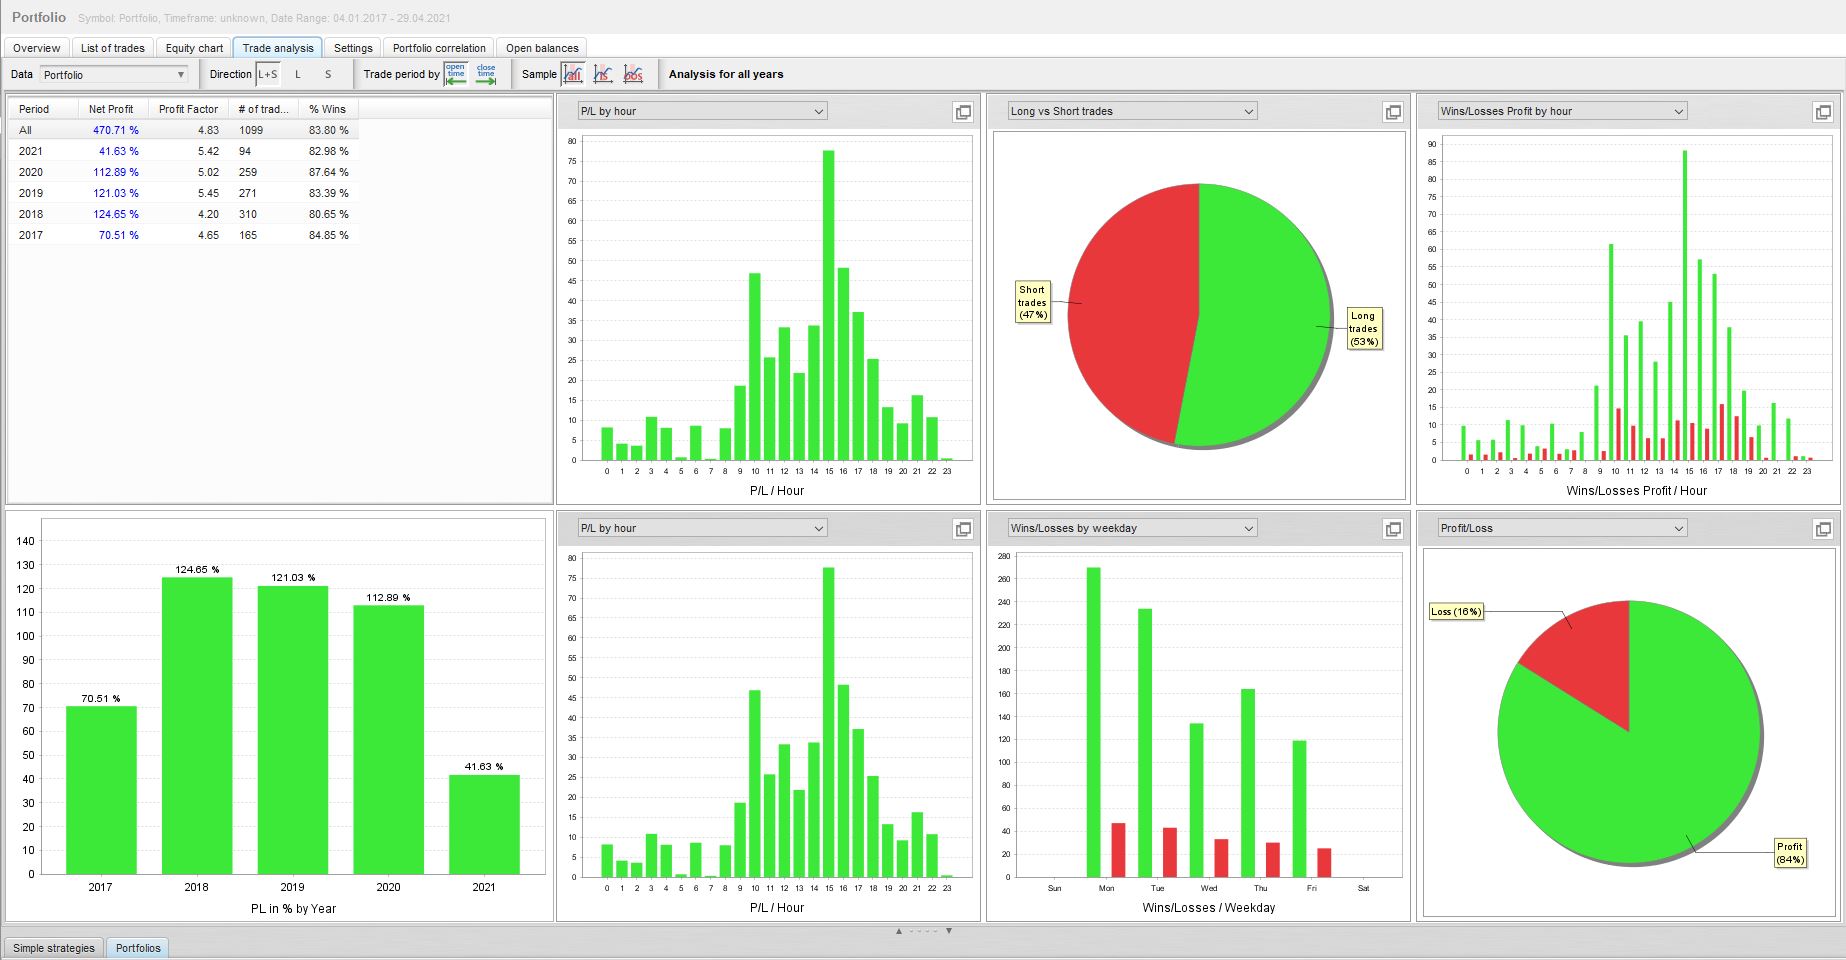Select trade period by close time icon
The width and height of the screenshot is (1846, 960).
pos(486,74)
